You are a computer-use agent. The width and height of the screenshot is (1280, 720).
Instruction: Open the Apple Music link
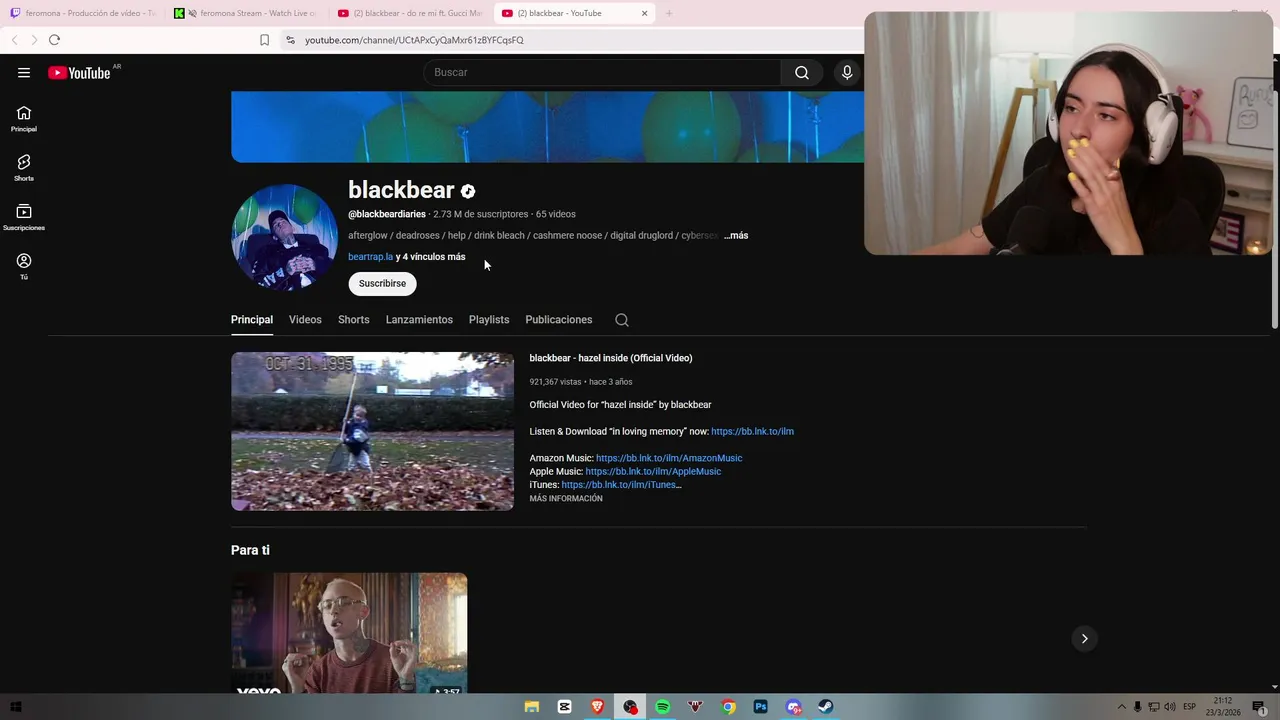pos(653,472)
